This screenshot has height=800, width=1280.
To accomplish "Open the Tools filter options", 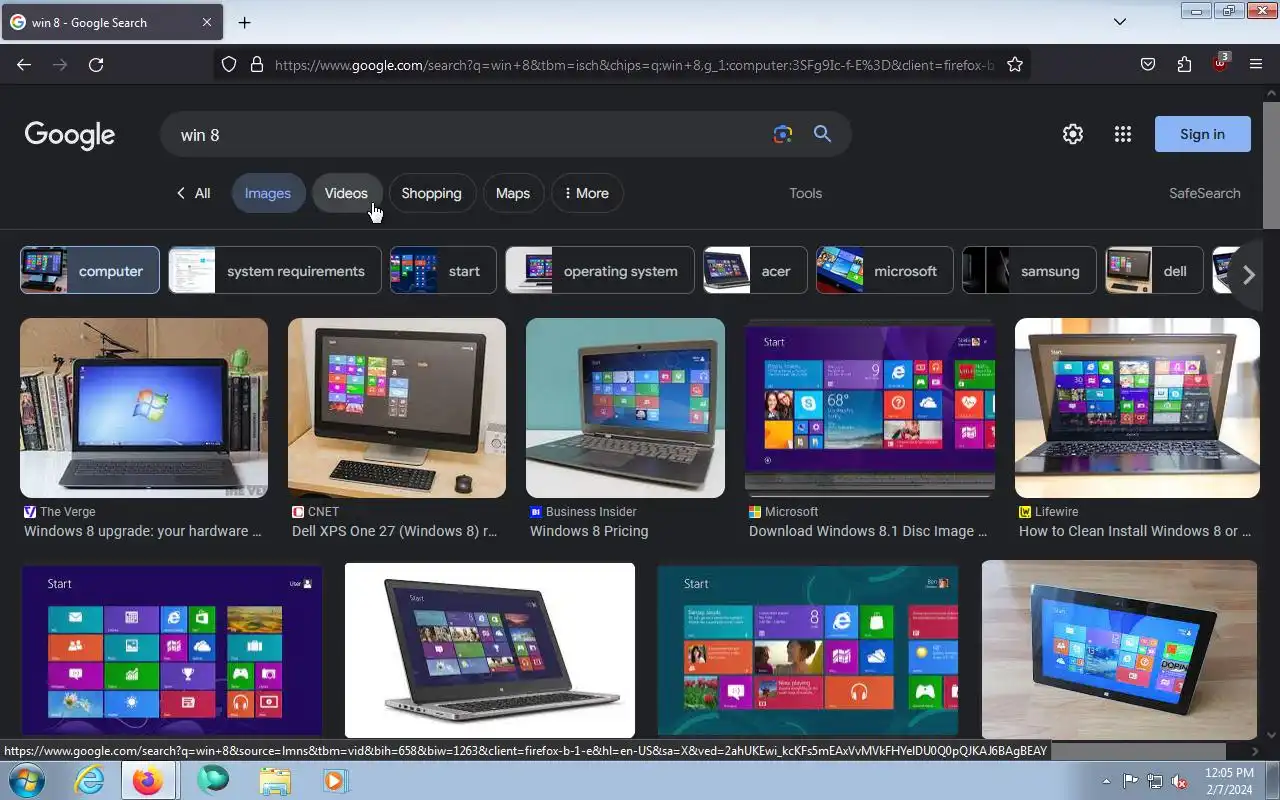I will pyautogui.click(x=805, y=193).
